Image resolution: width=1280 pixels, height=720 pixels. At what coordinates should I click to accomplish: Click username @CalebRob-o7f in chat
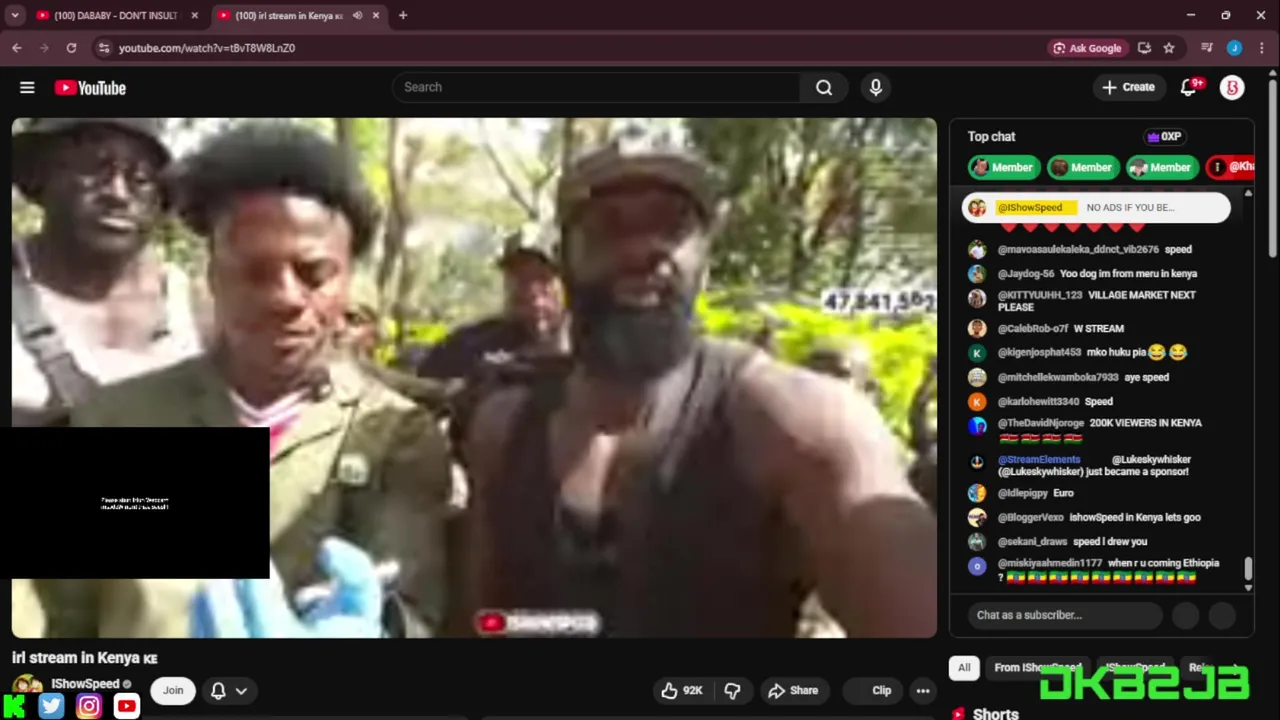pyautogui.click(x=1032, y=328)
